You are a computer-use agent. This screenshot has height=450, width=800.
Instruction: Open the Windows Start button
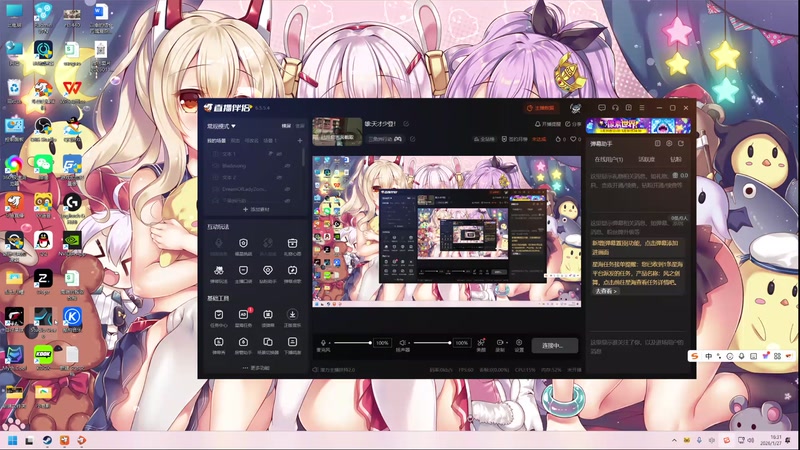(13, 440)
